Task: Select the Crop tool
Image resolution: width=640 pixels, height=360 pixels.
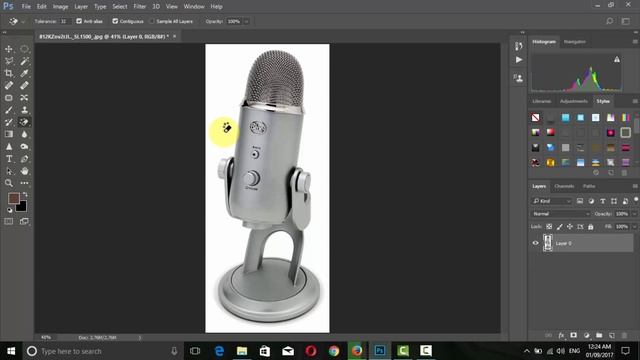Action: (x=9, y=73)
